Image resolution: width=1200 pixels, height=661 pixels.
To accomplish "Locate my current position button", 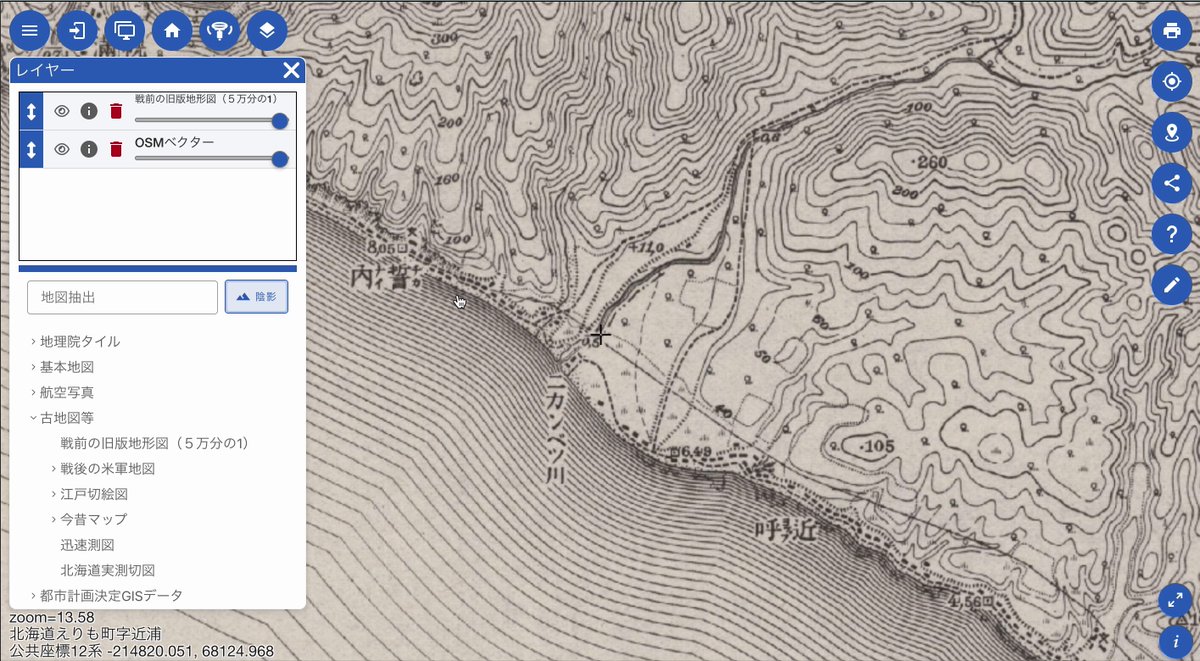I will (x=1172, y=81).
